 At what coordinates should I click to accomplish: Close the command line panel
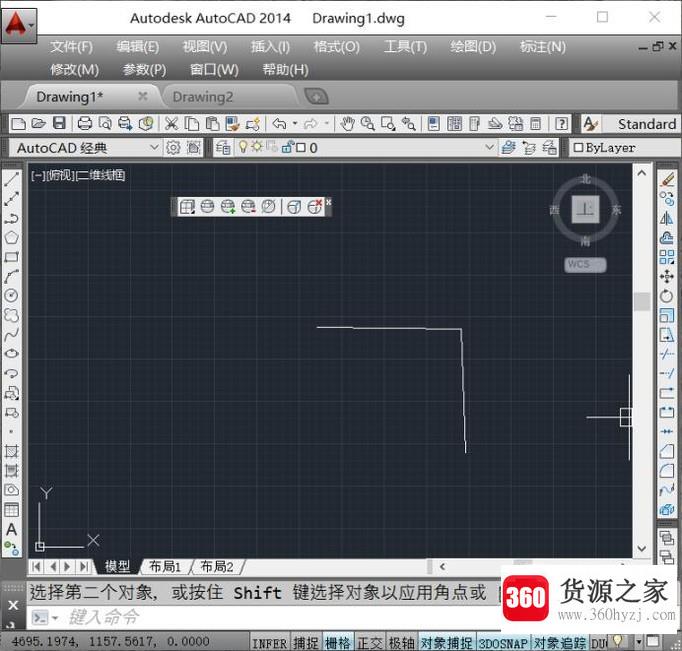tap(13, 605)
